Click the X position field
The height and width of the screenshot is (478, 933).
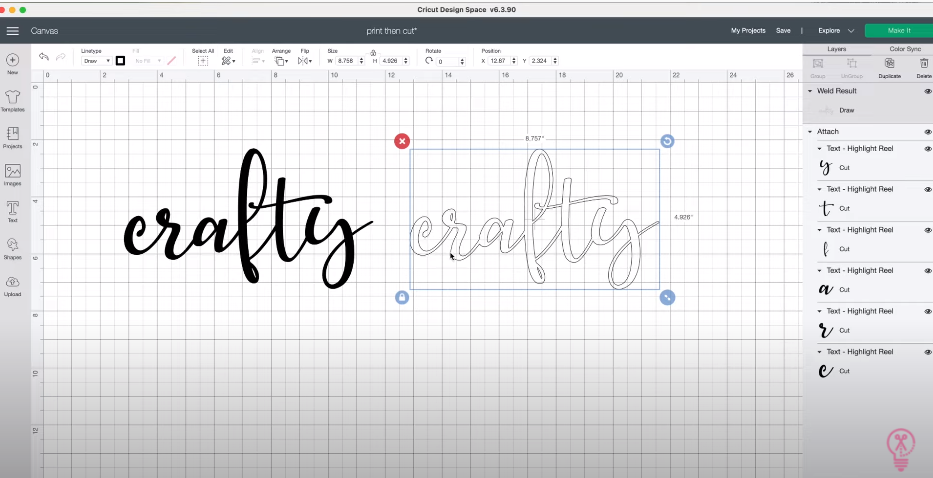pyautogui.click(x=500, y=61)
